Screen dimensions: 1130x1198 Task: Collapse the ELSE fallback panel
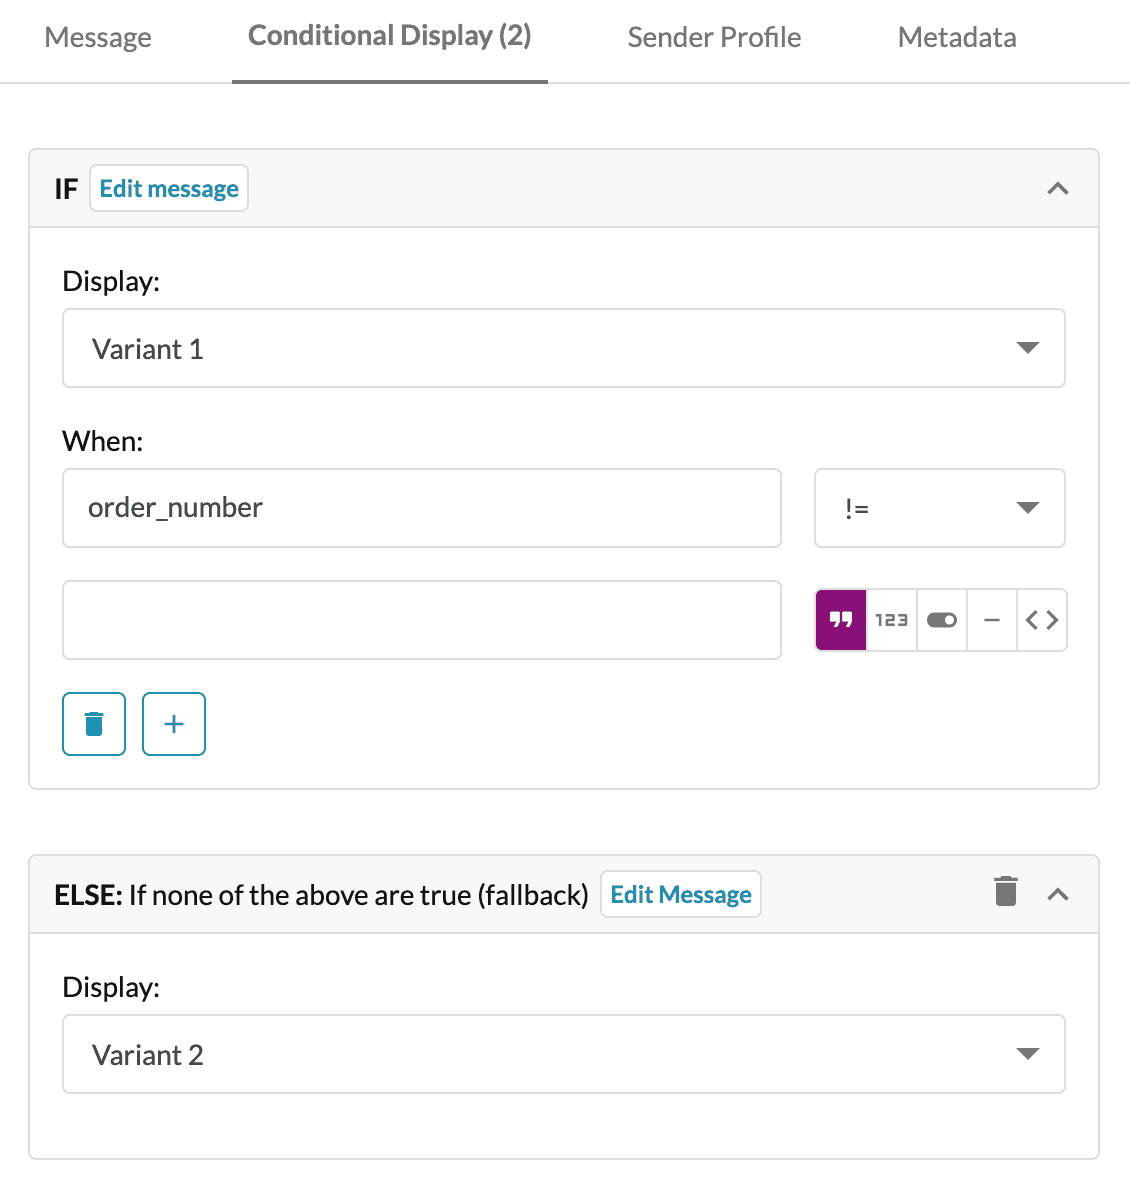pyautogui.click(x=1057, y=894)
